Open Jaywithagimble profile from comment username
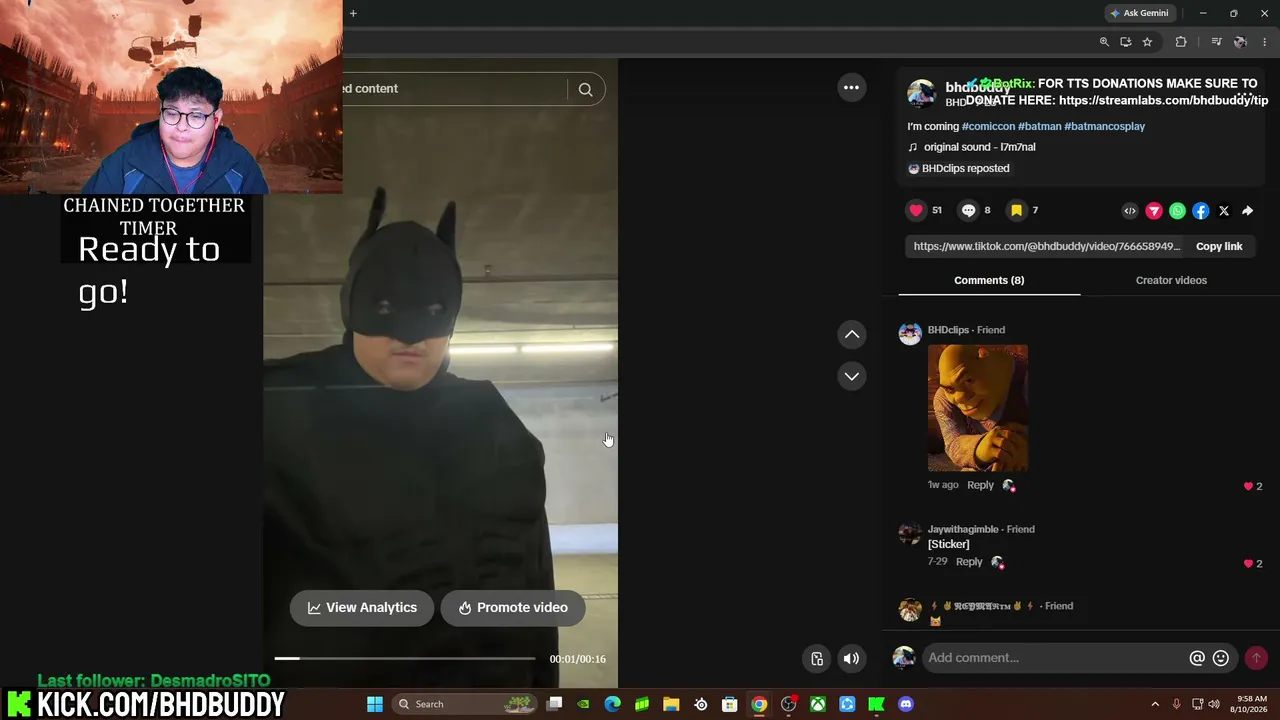1280x720 pixels. pos(963,529)
